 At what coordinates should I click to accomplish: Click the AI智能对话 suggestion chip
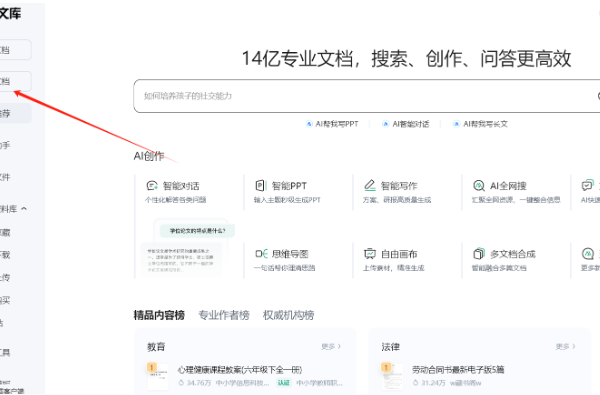406,124
